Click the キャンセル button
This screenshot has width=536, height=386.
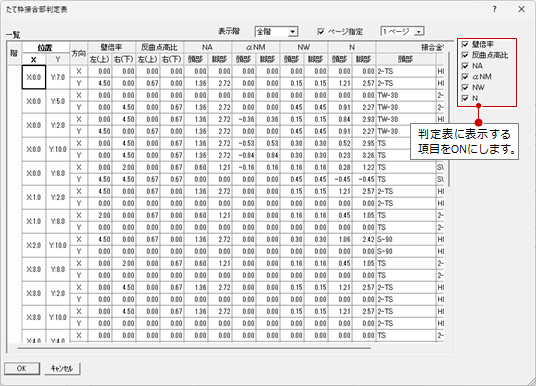(62, 369)
